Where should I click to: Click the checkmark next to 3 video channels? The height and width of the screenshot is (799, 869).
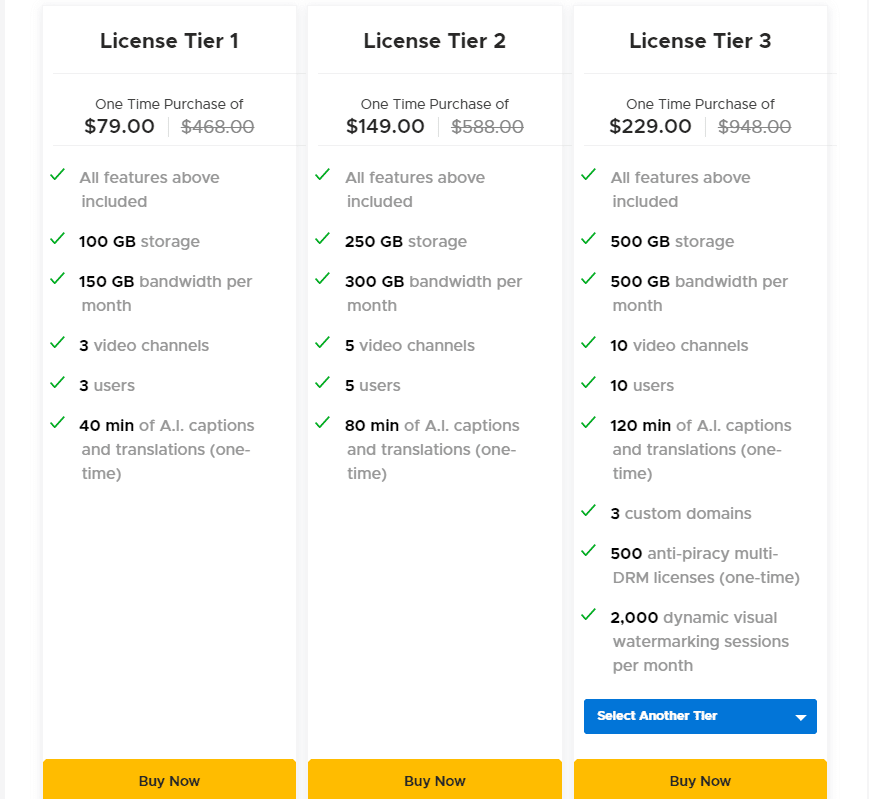click(x=57, y=345)
